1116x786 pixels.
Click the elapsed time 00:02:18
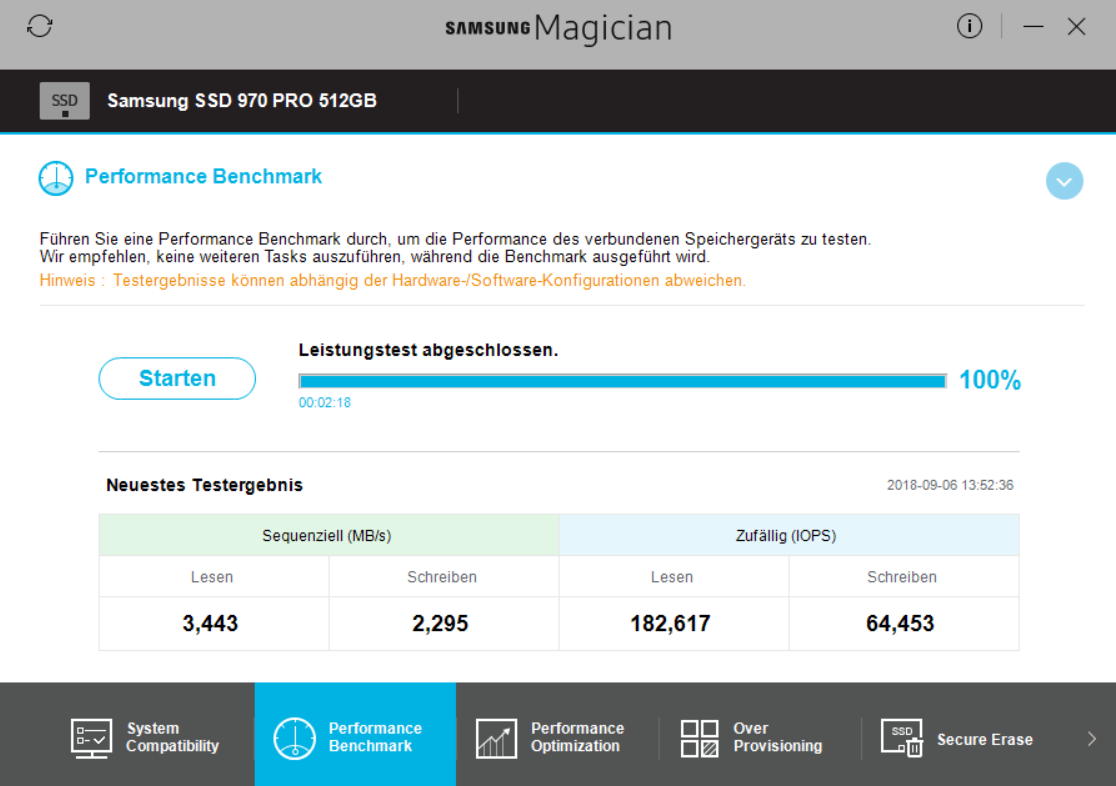pyautogui.click(x=325, y=402)
